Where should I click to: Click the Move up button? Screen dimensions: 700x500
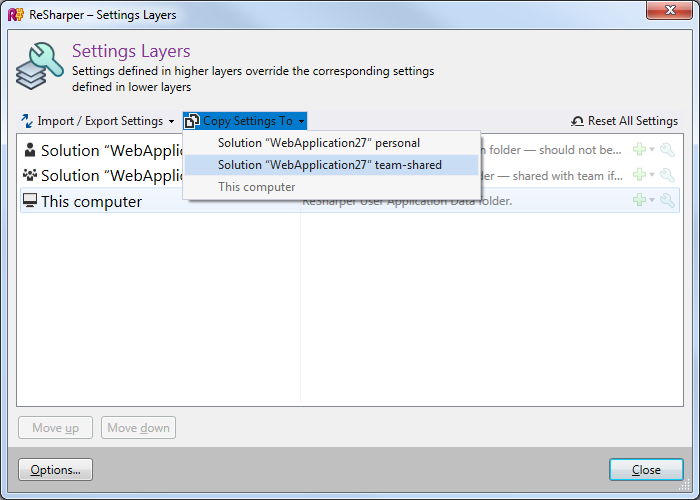(55, 428)
